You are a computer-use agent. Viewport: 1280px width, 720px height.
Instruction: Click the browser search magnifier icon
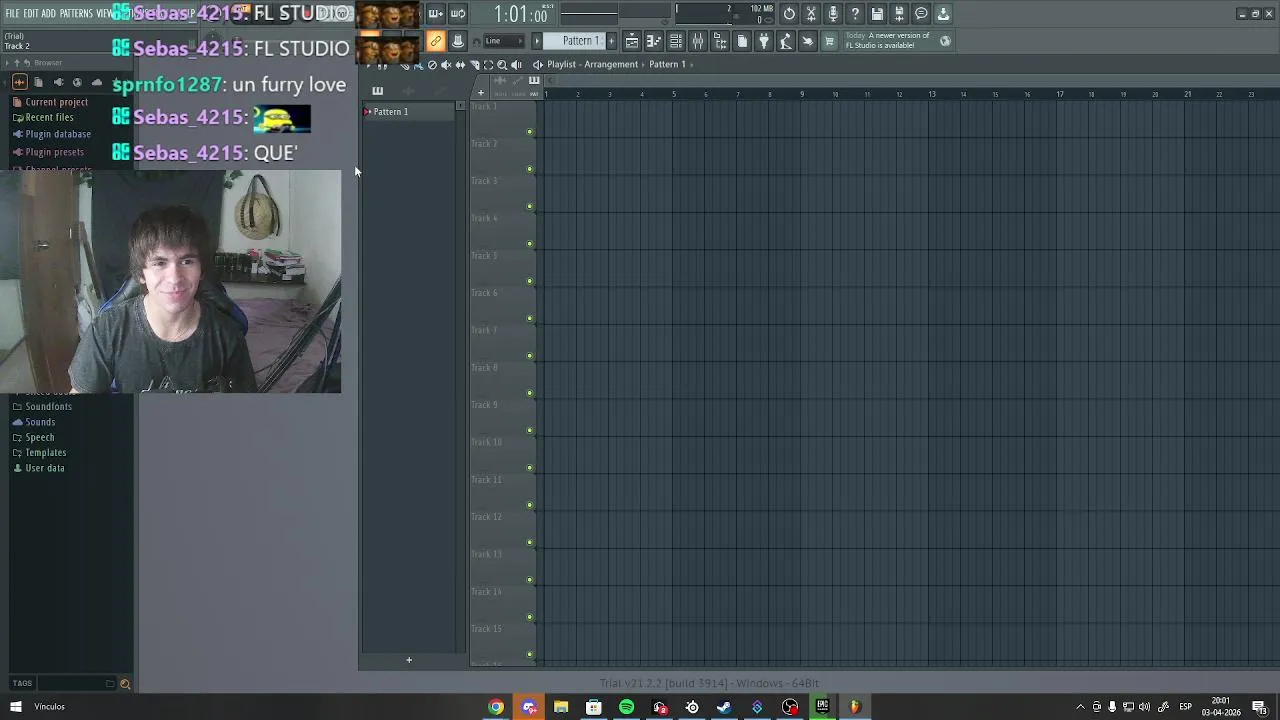125,684
